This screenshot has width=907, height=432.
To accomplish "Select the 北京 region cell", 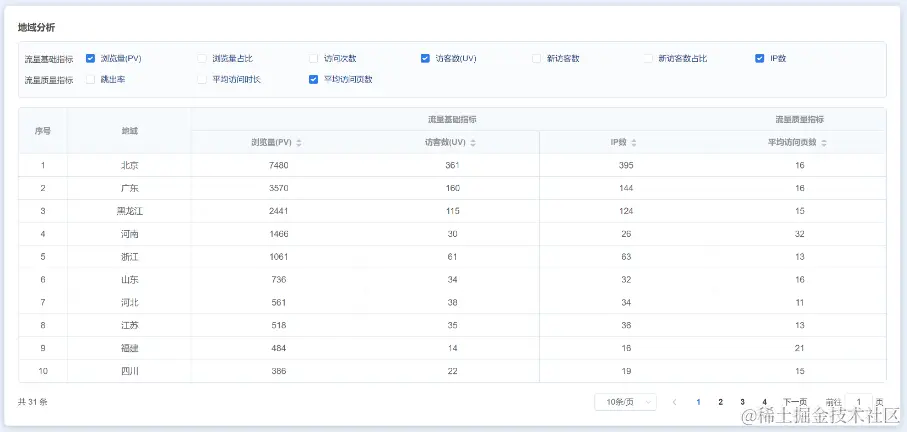I will (130, 165).
